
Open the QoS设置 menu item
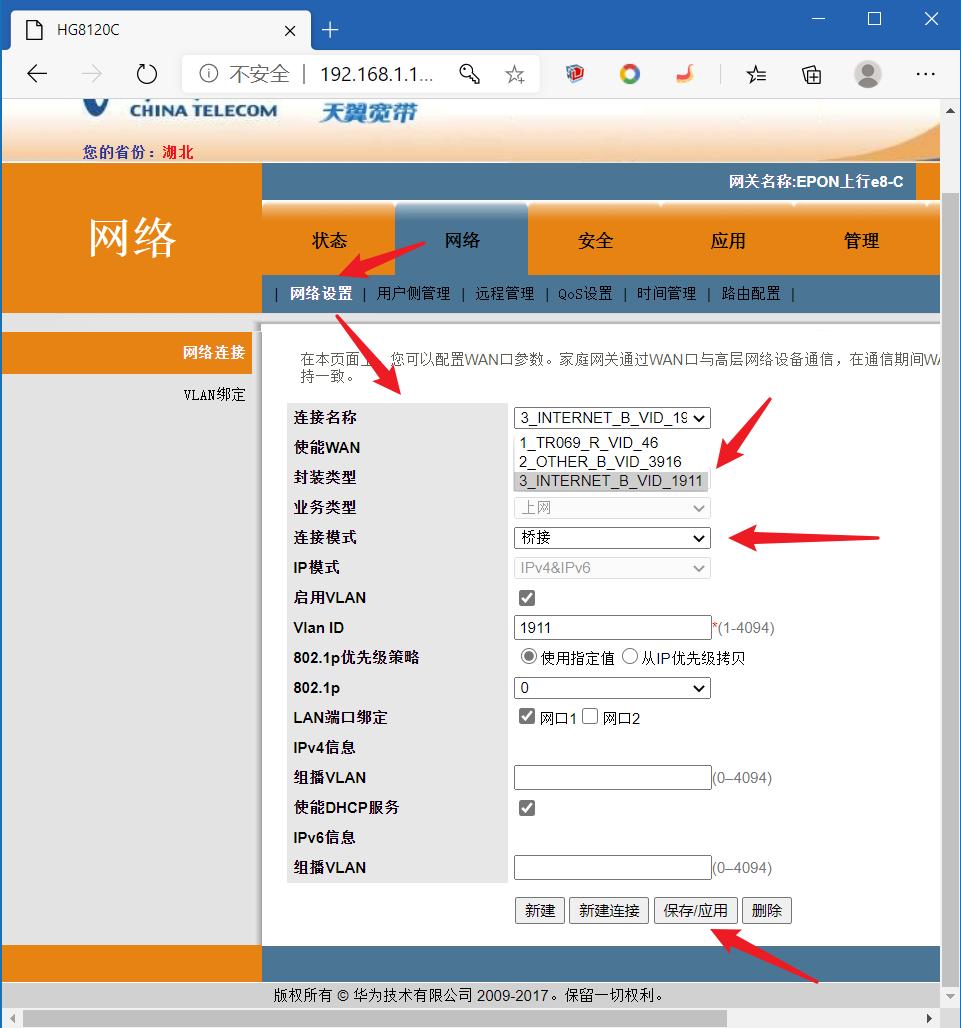click(585, 294)
